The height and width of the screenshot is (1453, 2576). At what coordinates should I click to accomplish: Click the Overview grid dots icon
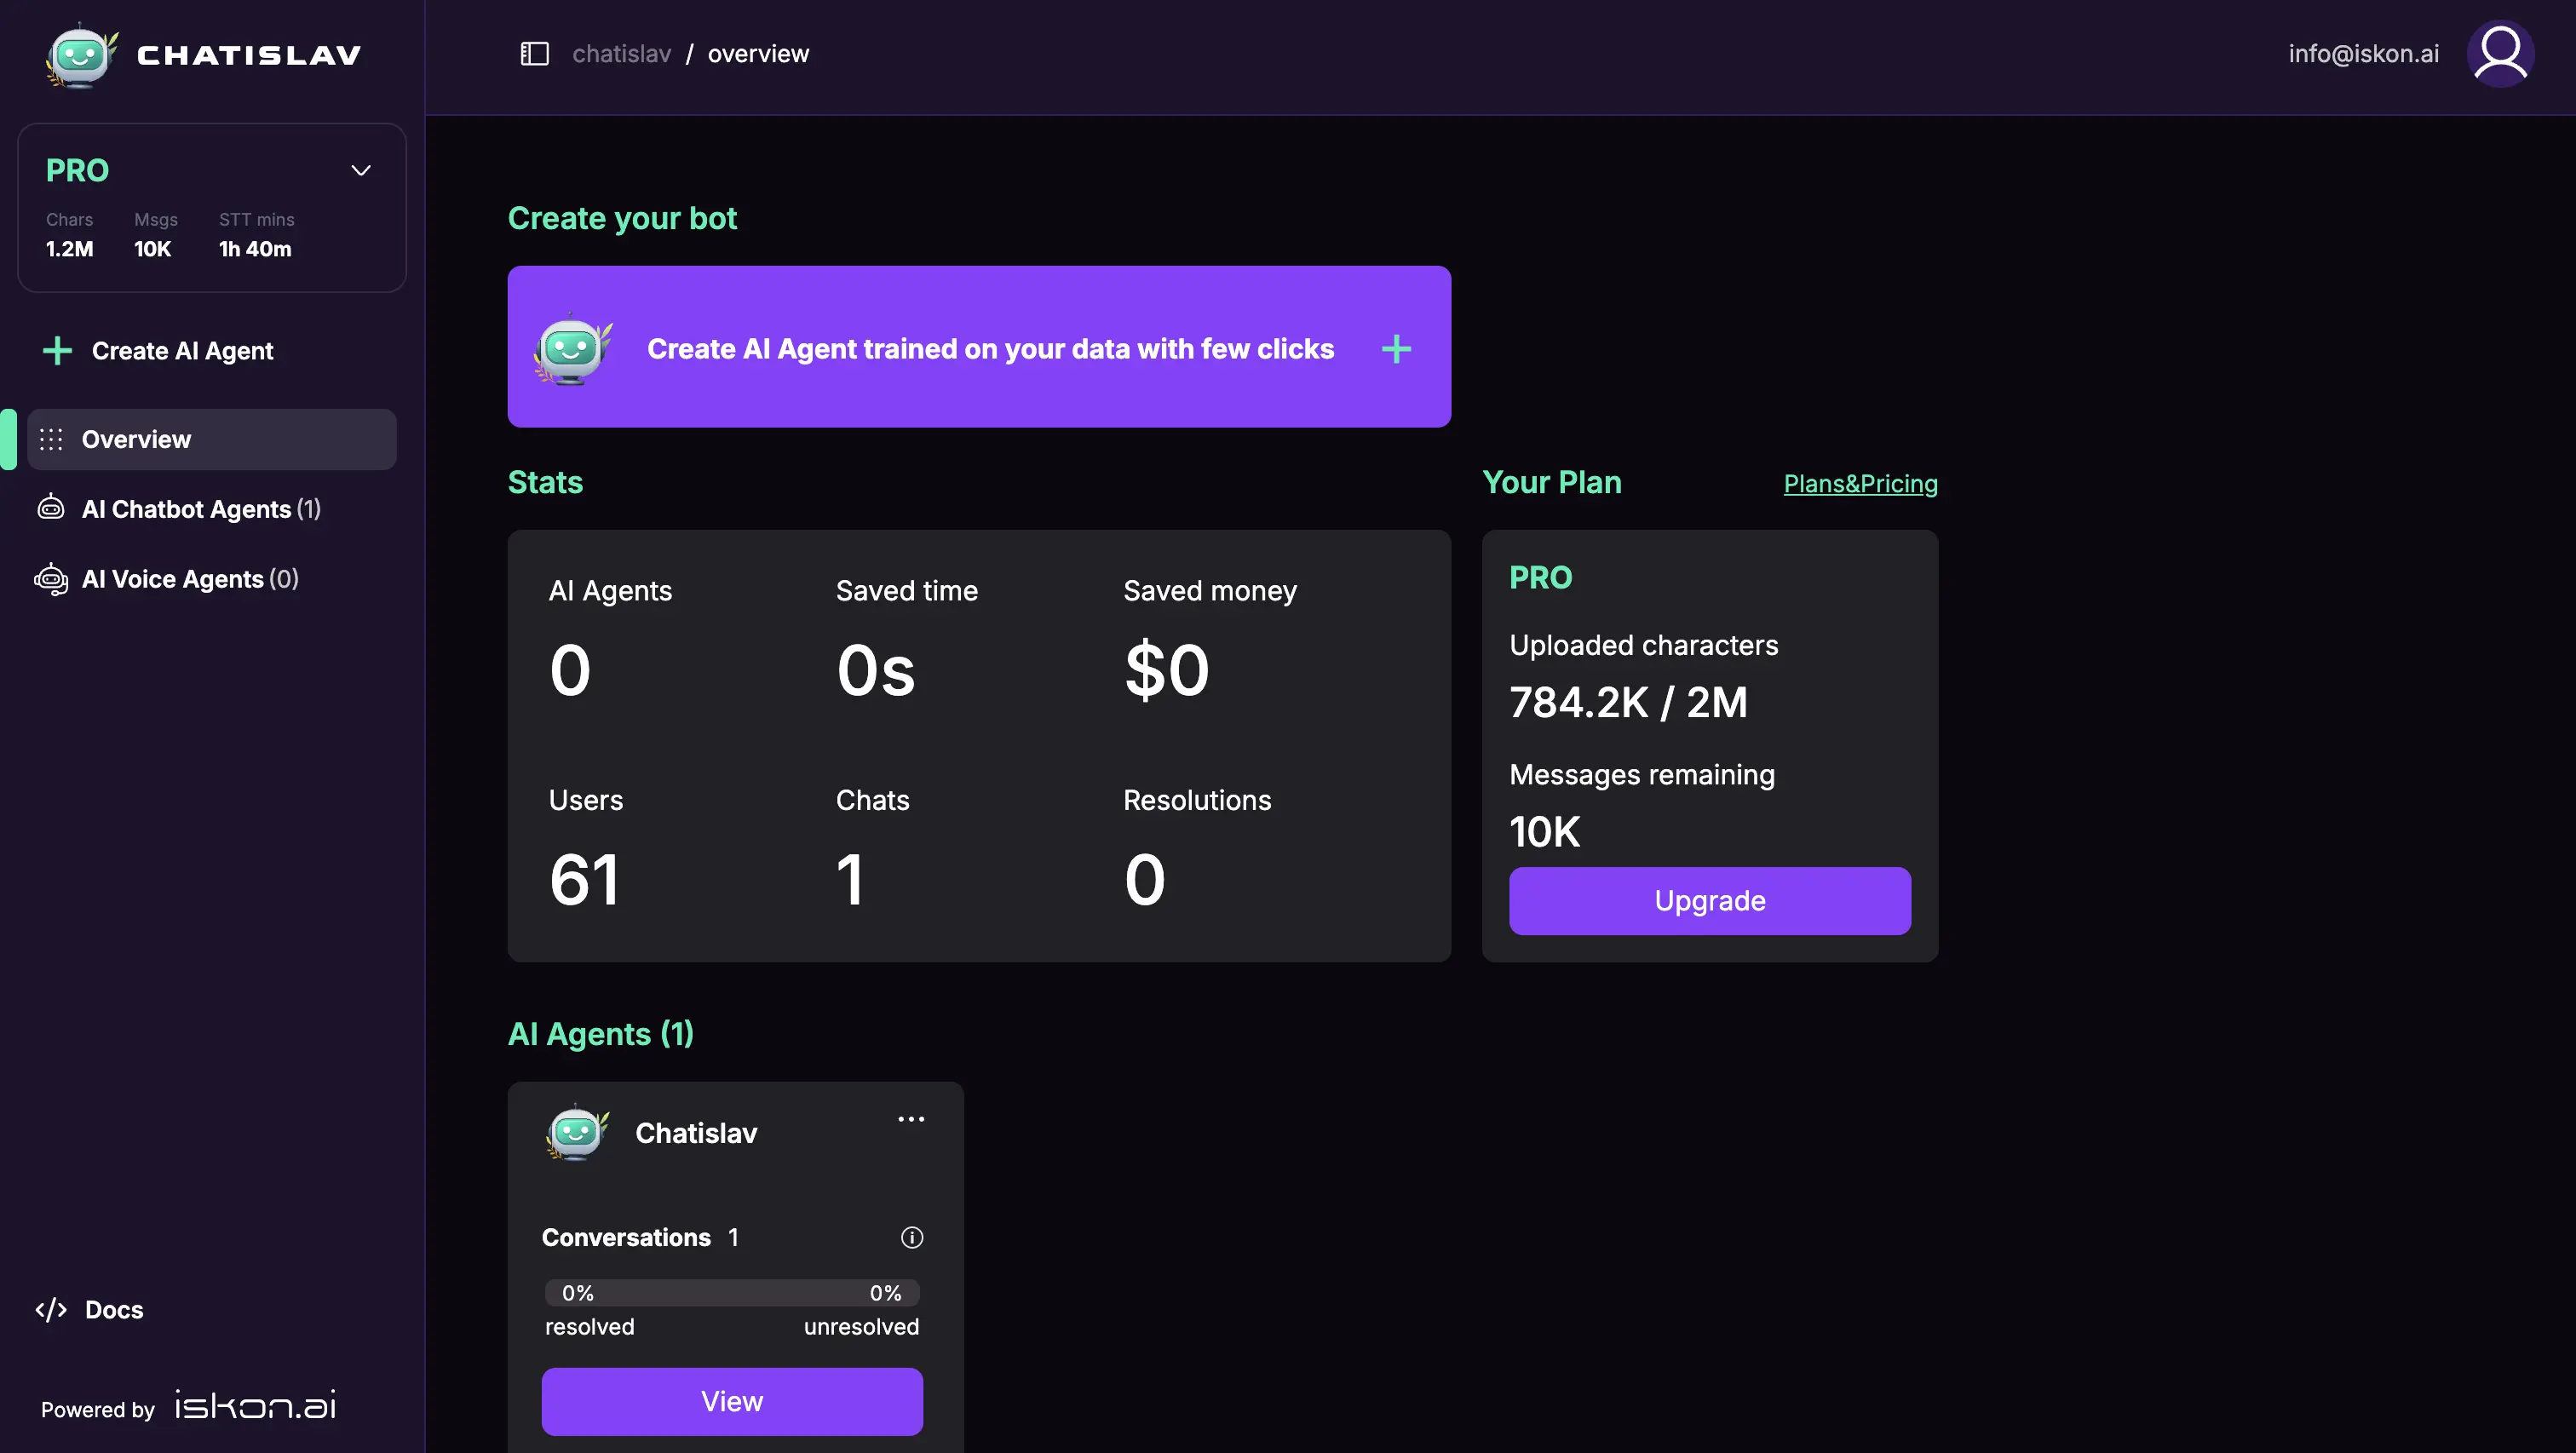[51, 439]
